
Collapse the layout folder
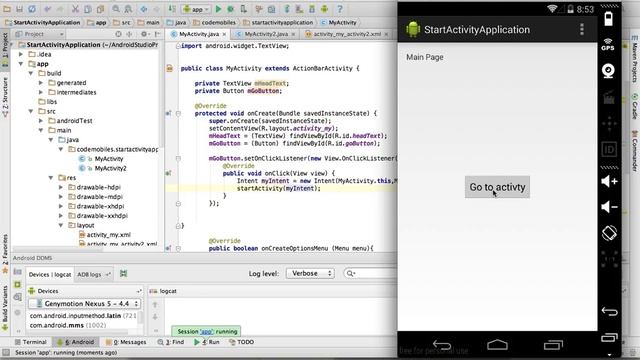(61, 225)
